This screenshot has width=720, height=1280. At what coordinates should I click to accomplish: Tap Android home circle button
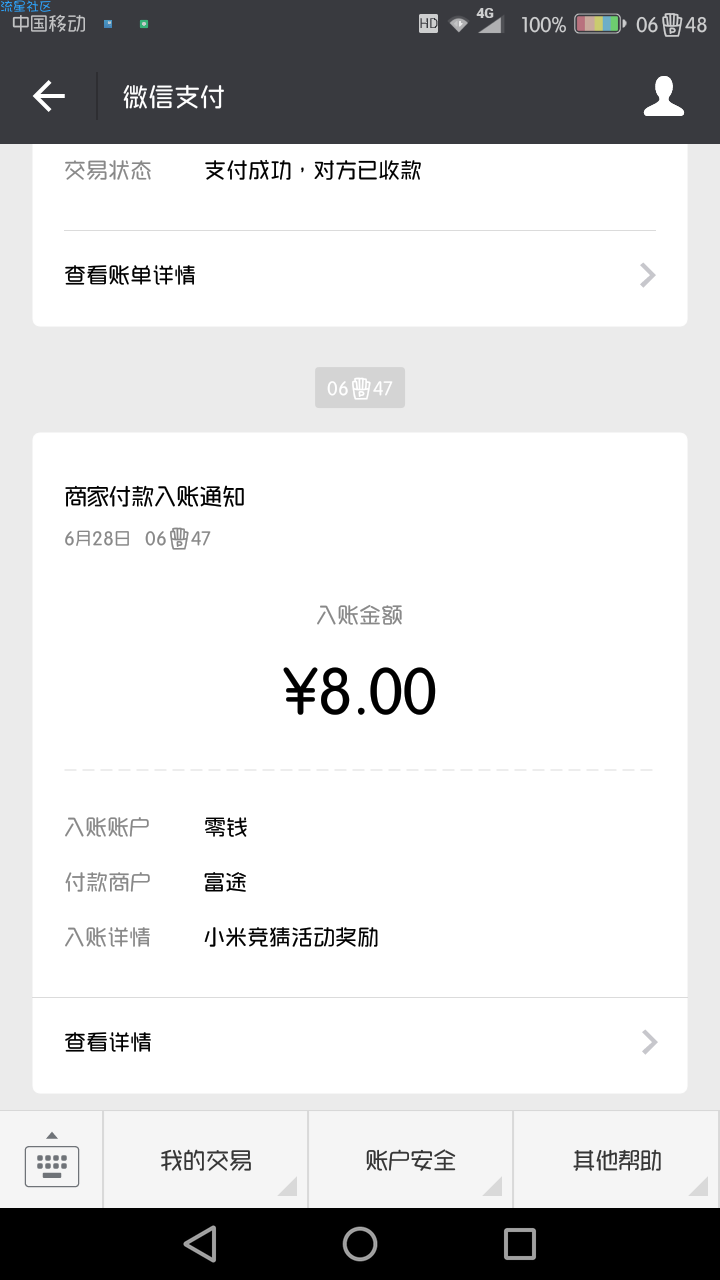click(360, 1244)
